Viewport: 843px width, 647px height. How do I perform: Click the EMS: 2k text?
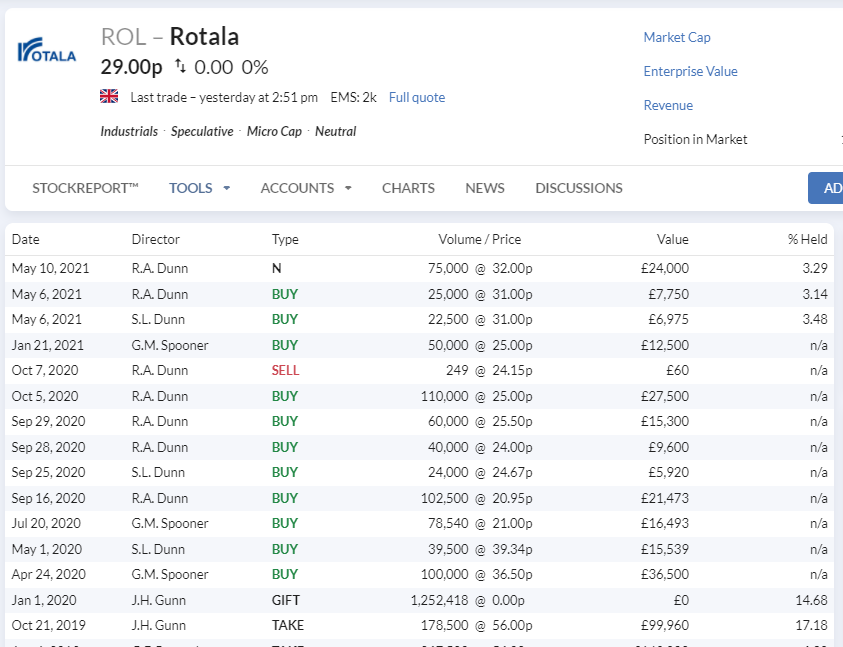(x=353, y=97)
